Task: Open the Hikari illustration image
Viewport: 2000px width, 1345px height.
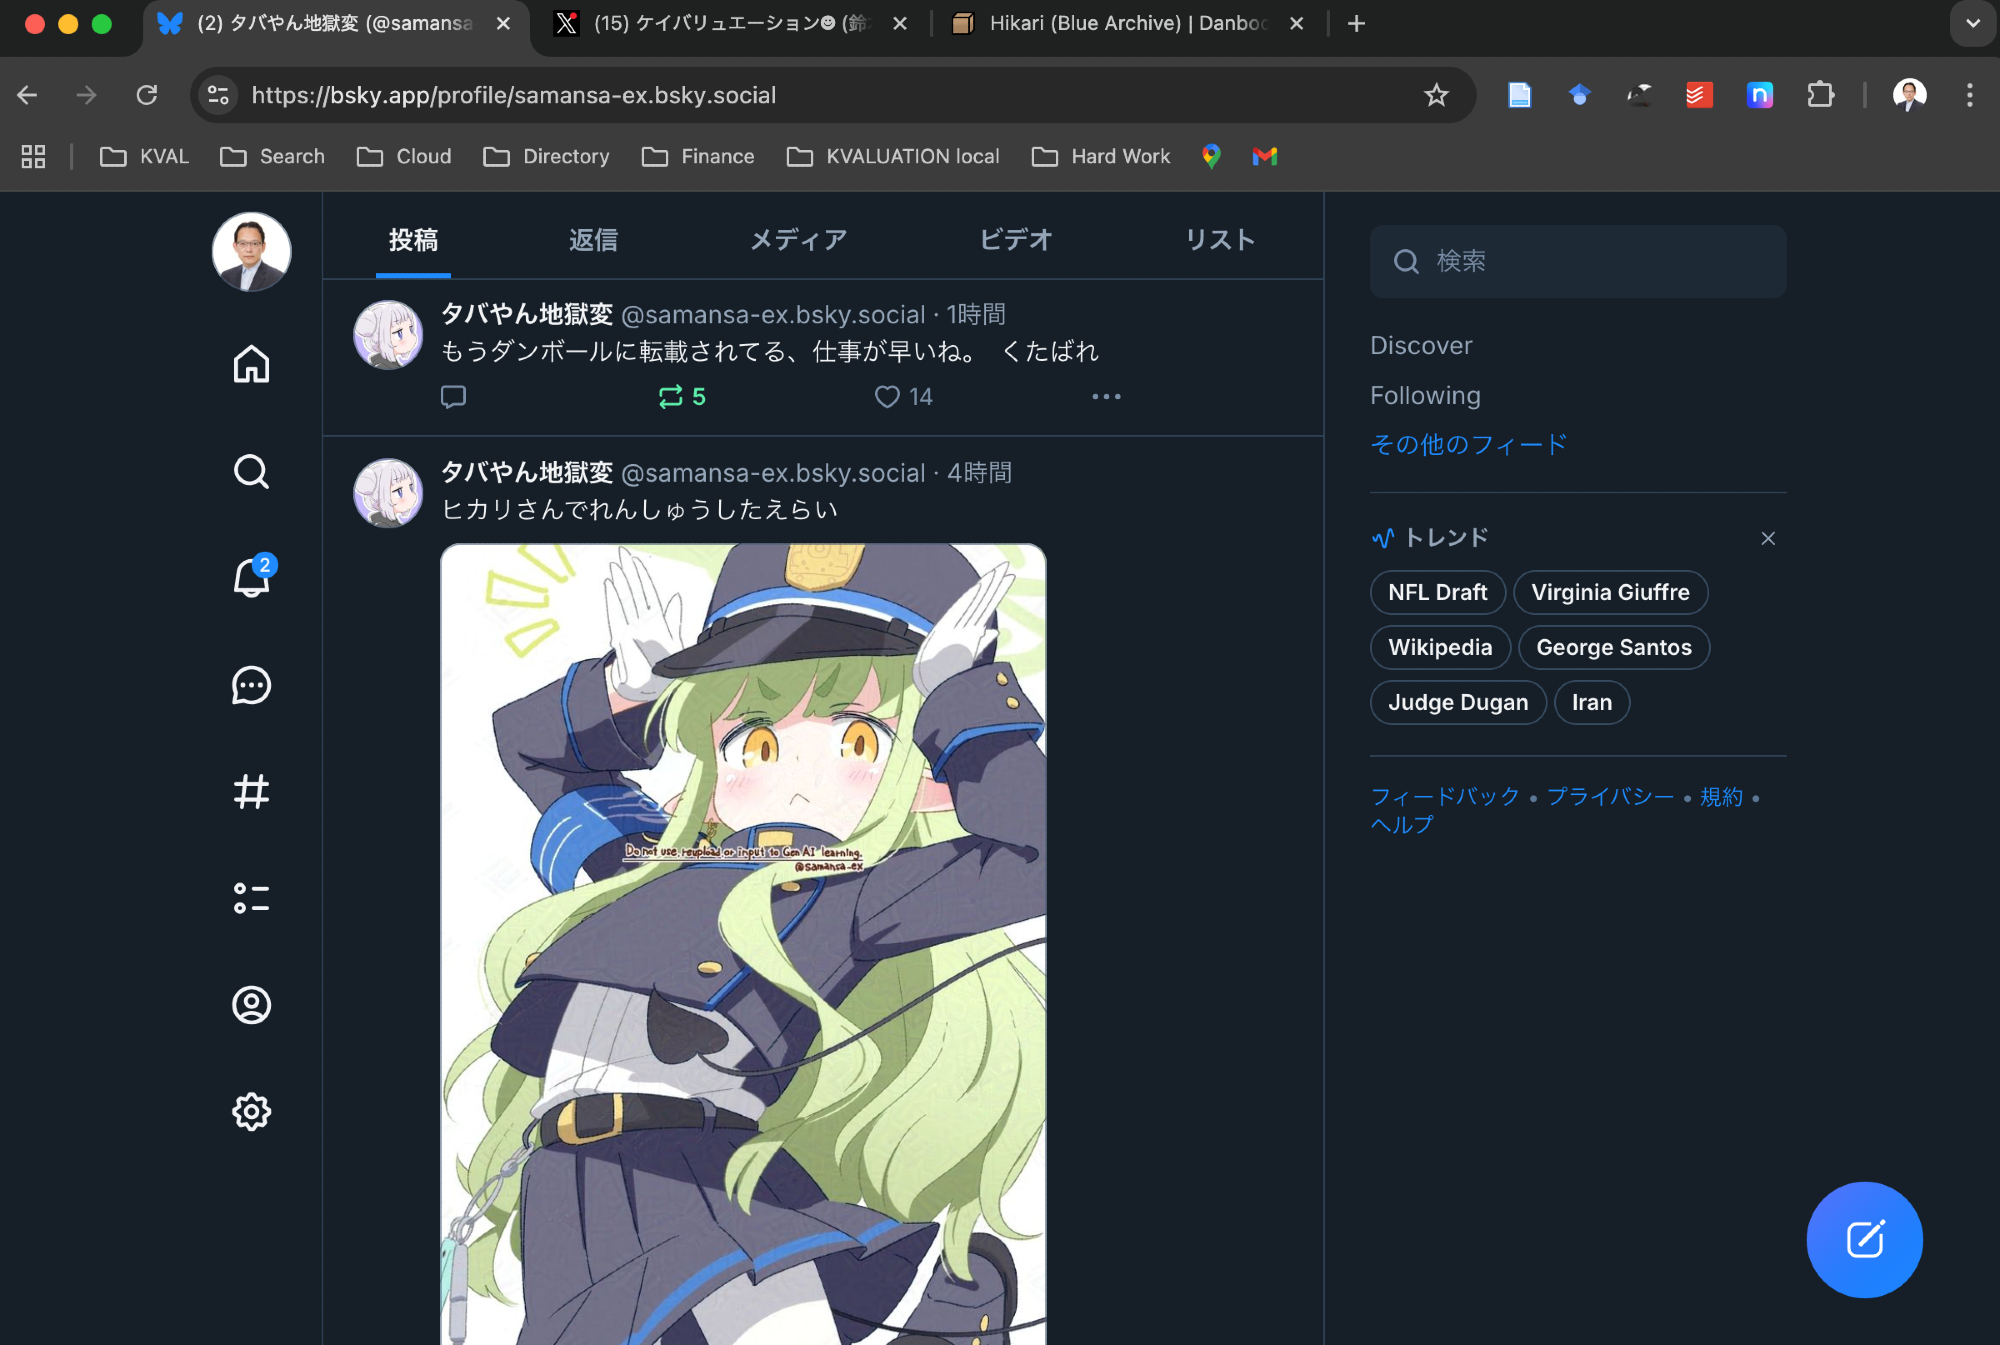Action: pos(743,940)
